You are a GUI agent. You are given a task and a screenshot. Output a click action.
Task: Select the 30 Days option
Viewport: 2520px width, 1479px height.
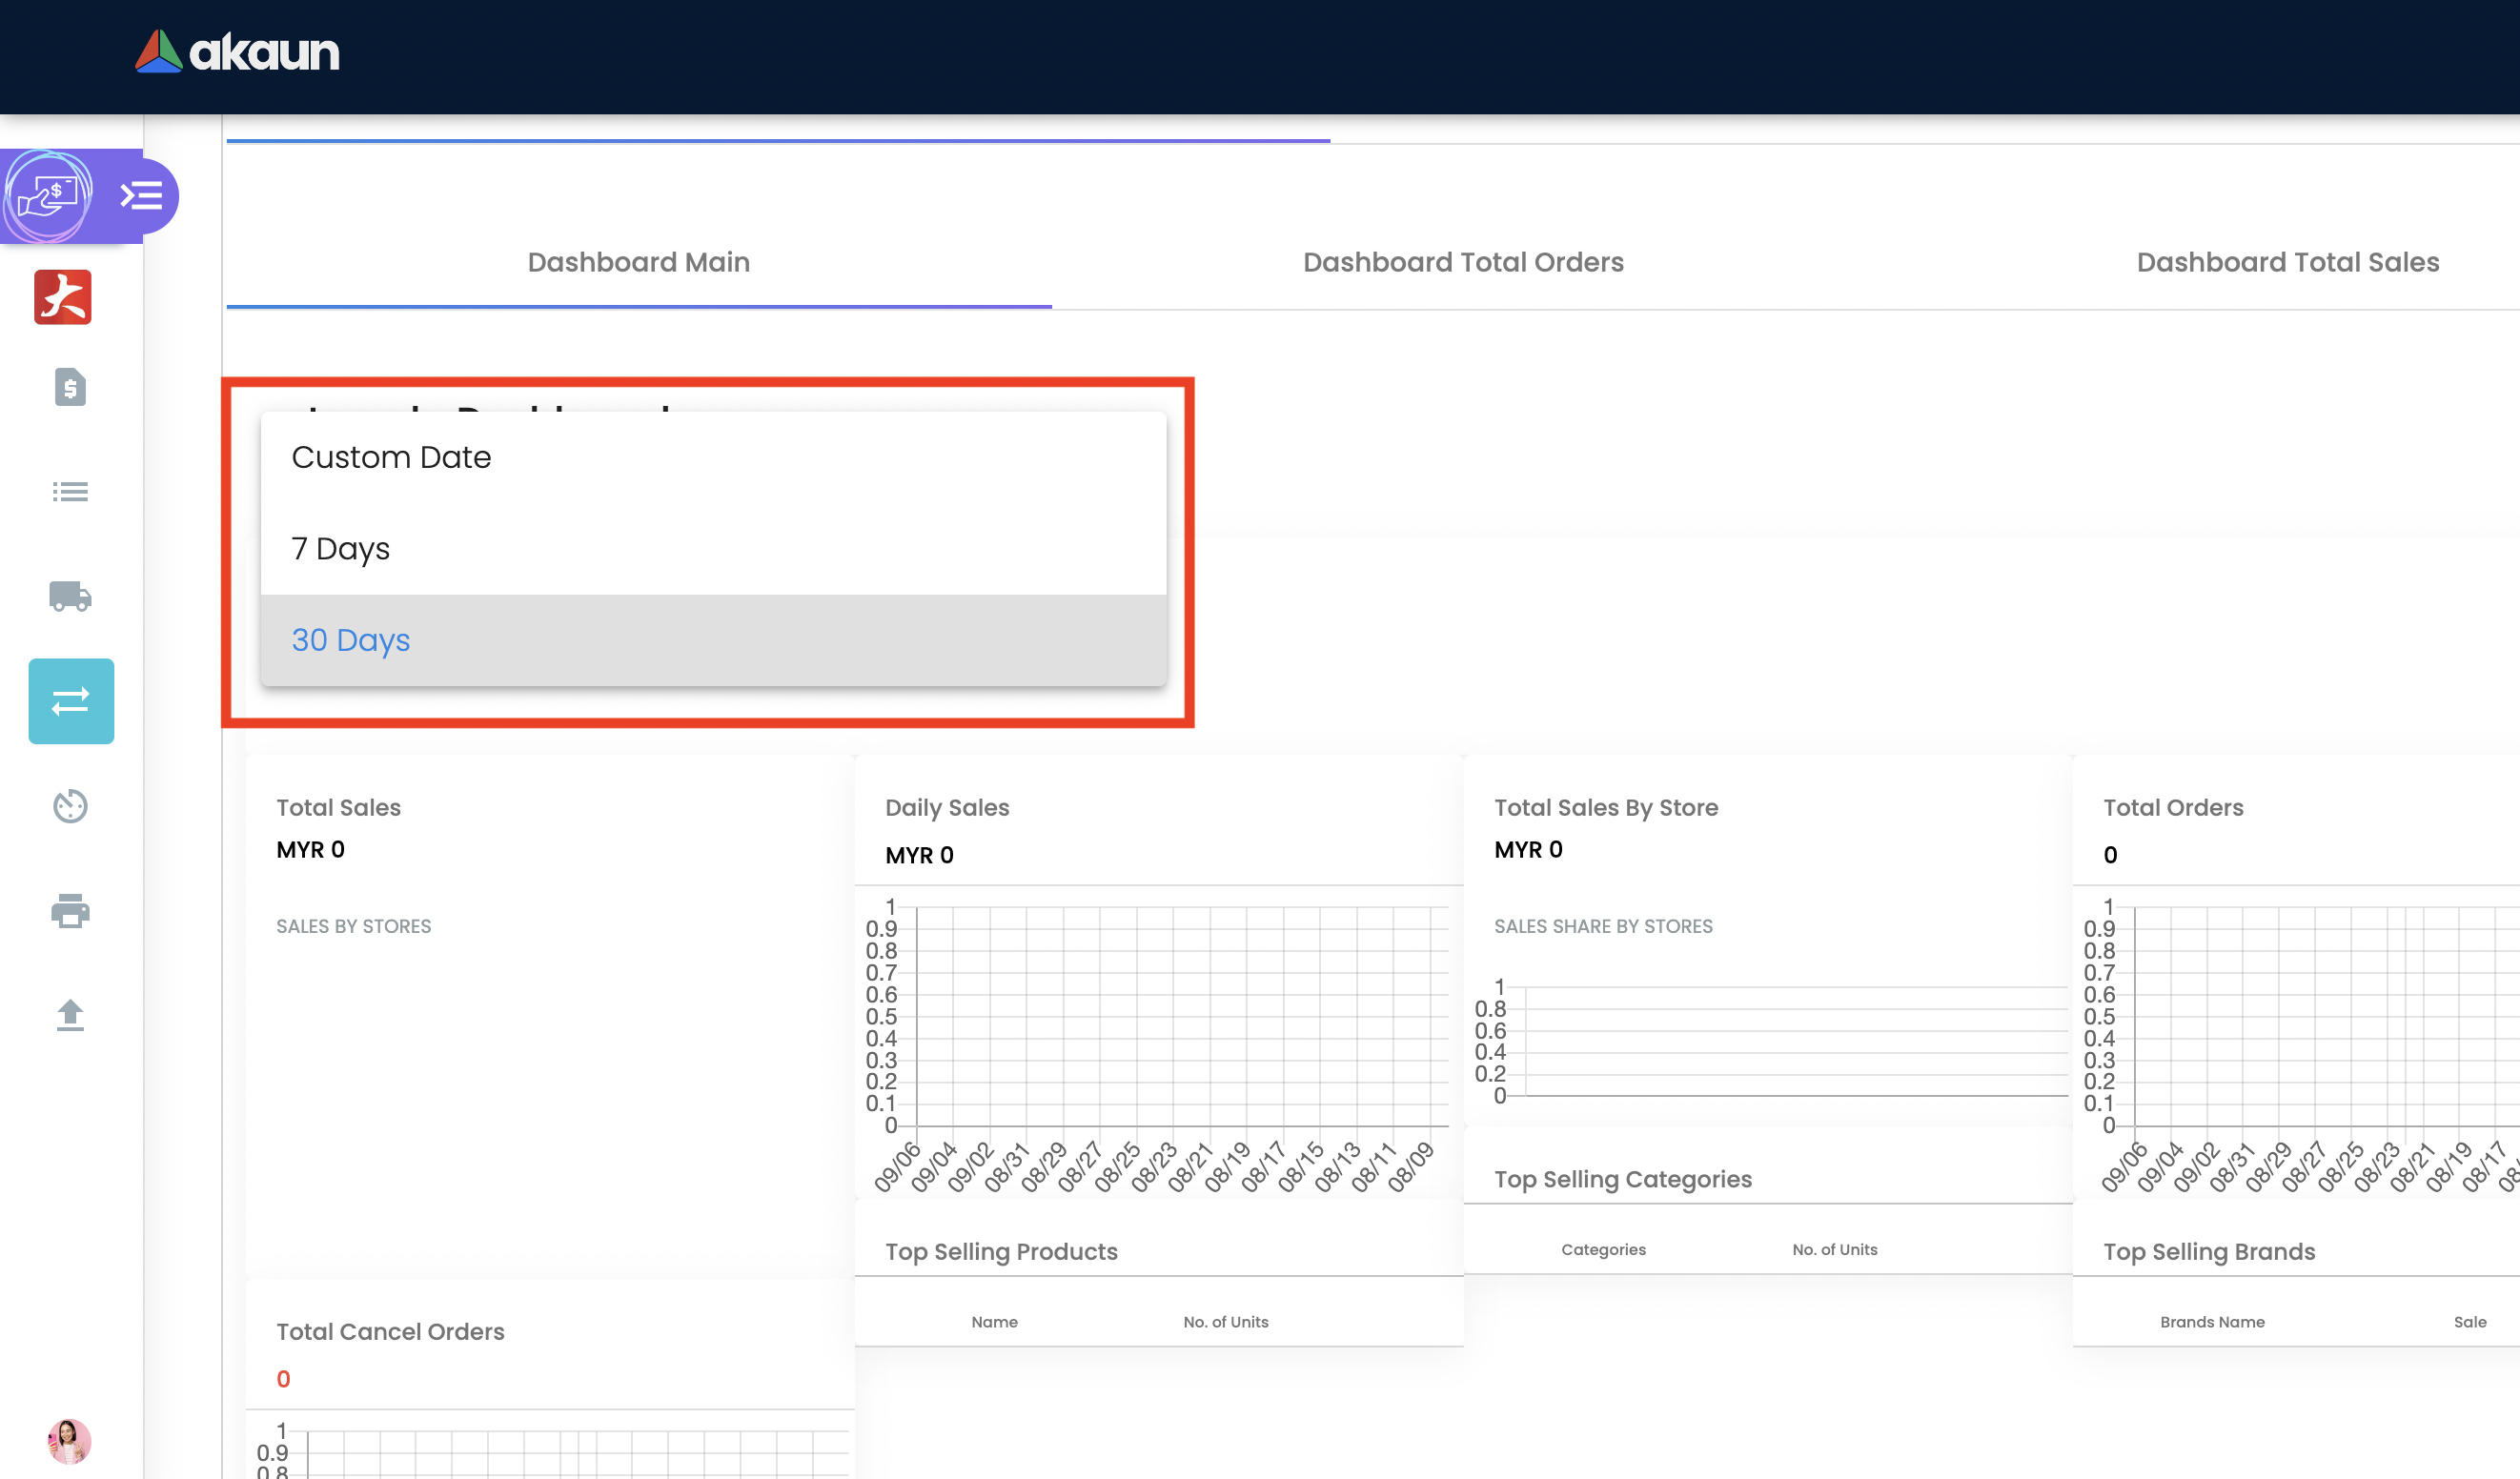click(350, 640)
